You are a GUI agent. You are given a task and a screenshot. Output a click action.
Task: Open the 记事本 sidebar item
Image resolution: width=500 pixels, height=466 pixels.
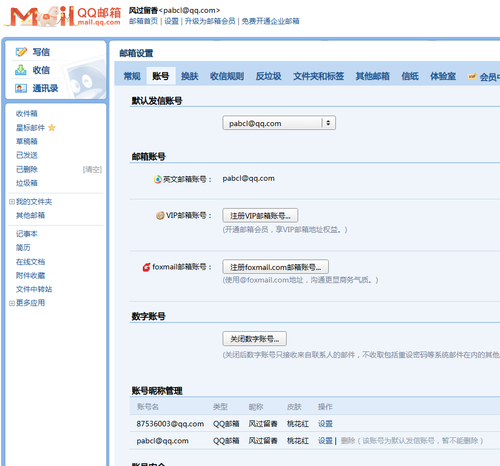pos(27,234)
